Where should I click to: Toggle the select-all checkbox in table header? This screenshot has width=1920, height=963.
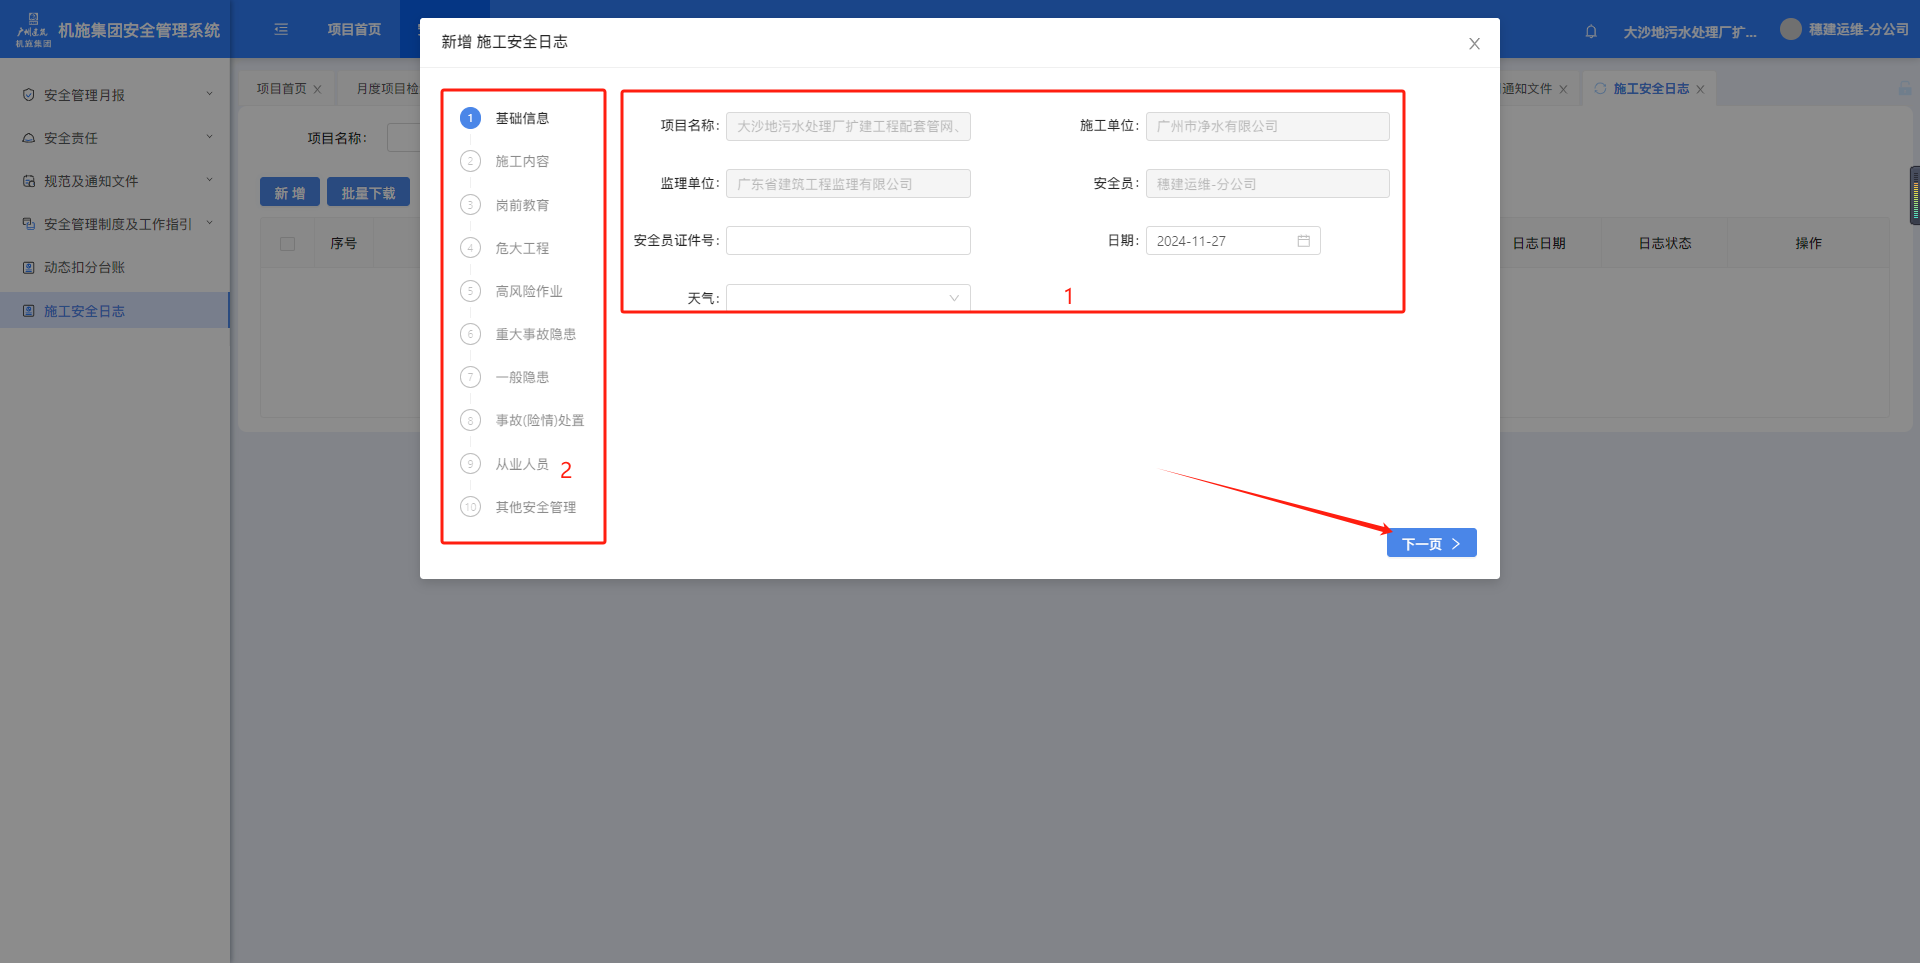288,244
